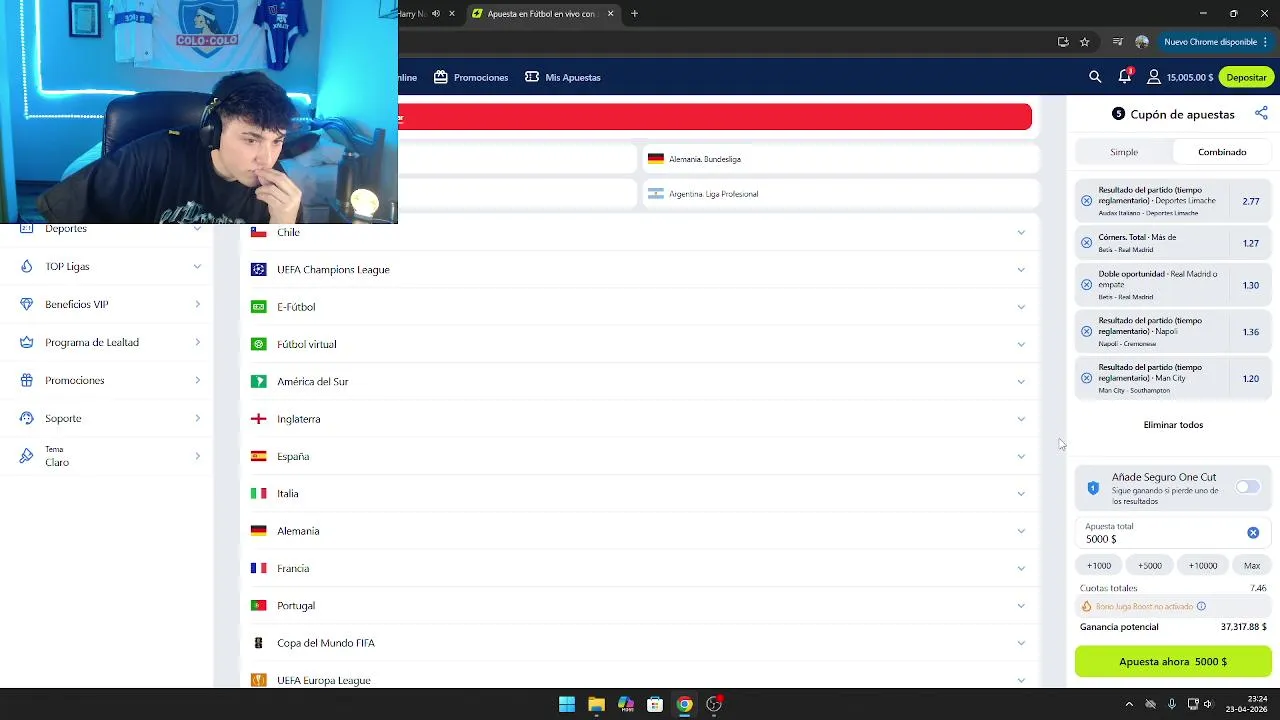Expand Alemania leagues
1280x720 pixels.
tap(1021, 531)
